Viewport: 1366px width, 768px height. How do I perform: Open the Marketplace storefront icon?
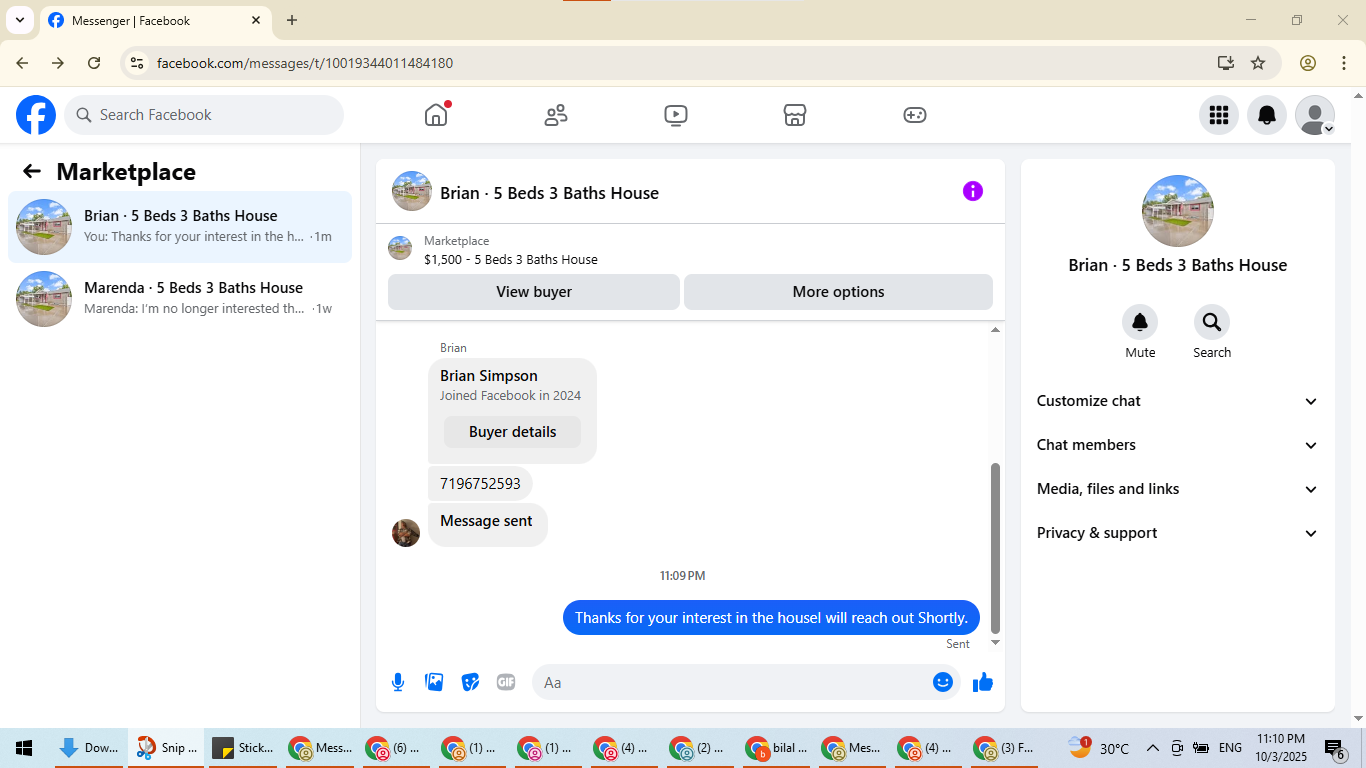point(795,115)
